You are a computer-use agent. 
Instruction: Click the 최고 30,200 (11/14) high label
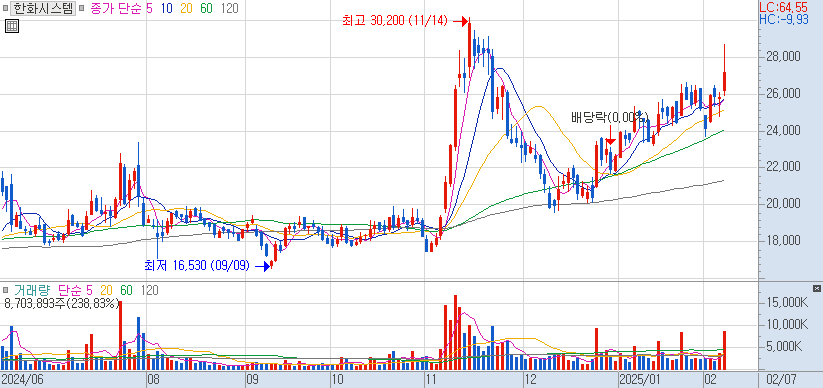coord(395,21)
